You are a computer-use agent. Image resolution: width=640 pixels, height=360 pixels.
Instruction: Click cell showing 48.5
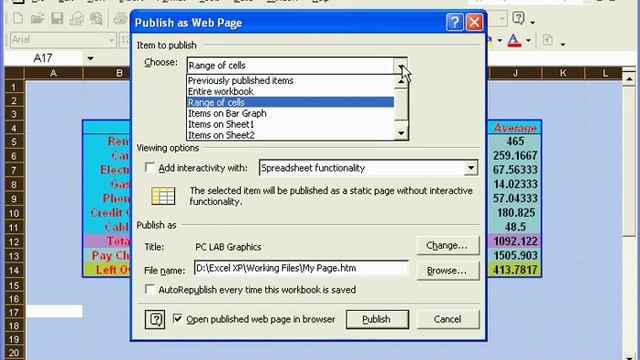tap(515, 227)
